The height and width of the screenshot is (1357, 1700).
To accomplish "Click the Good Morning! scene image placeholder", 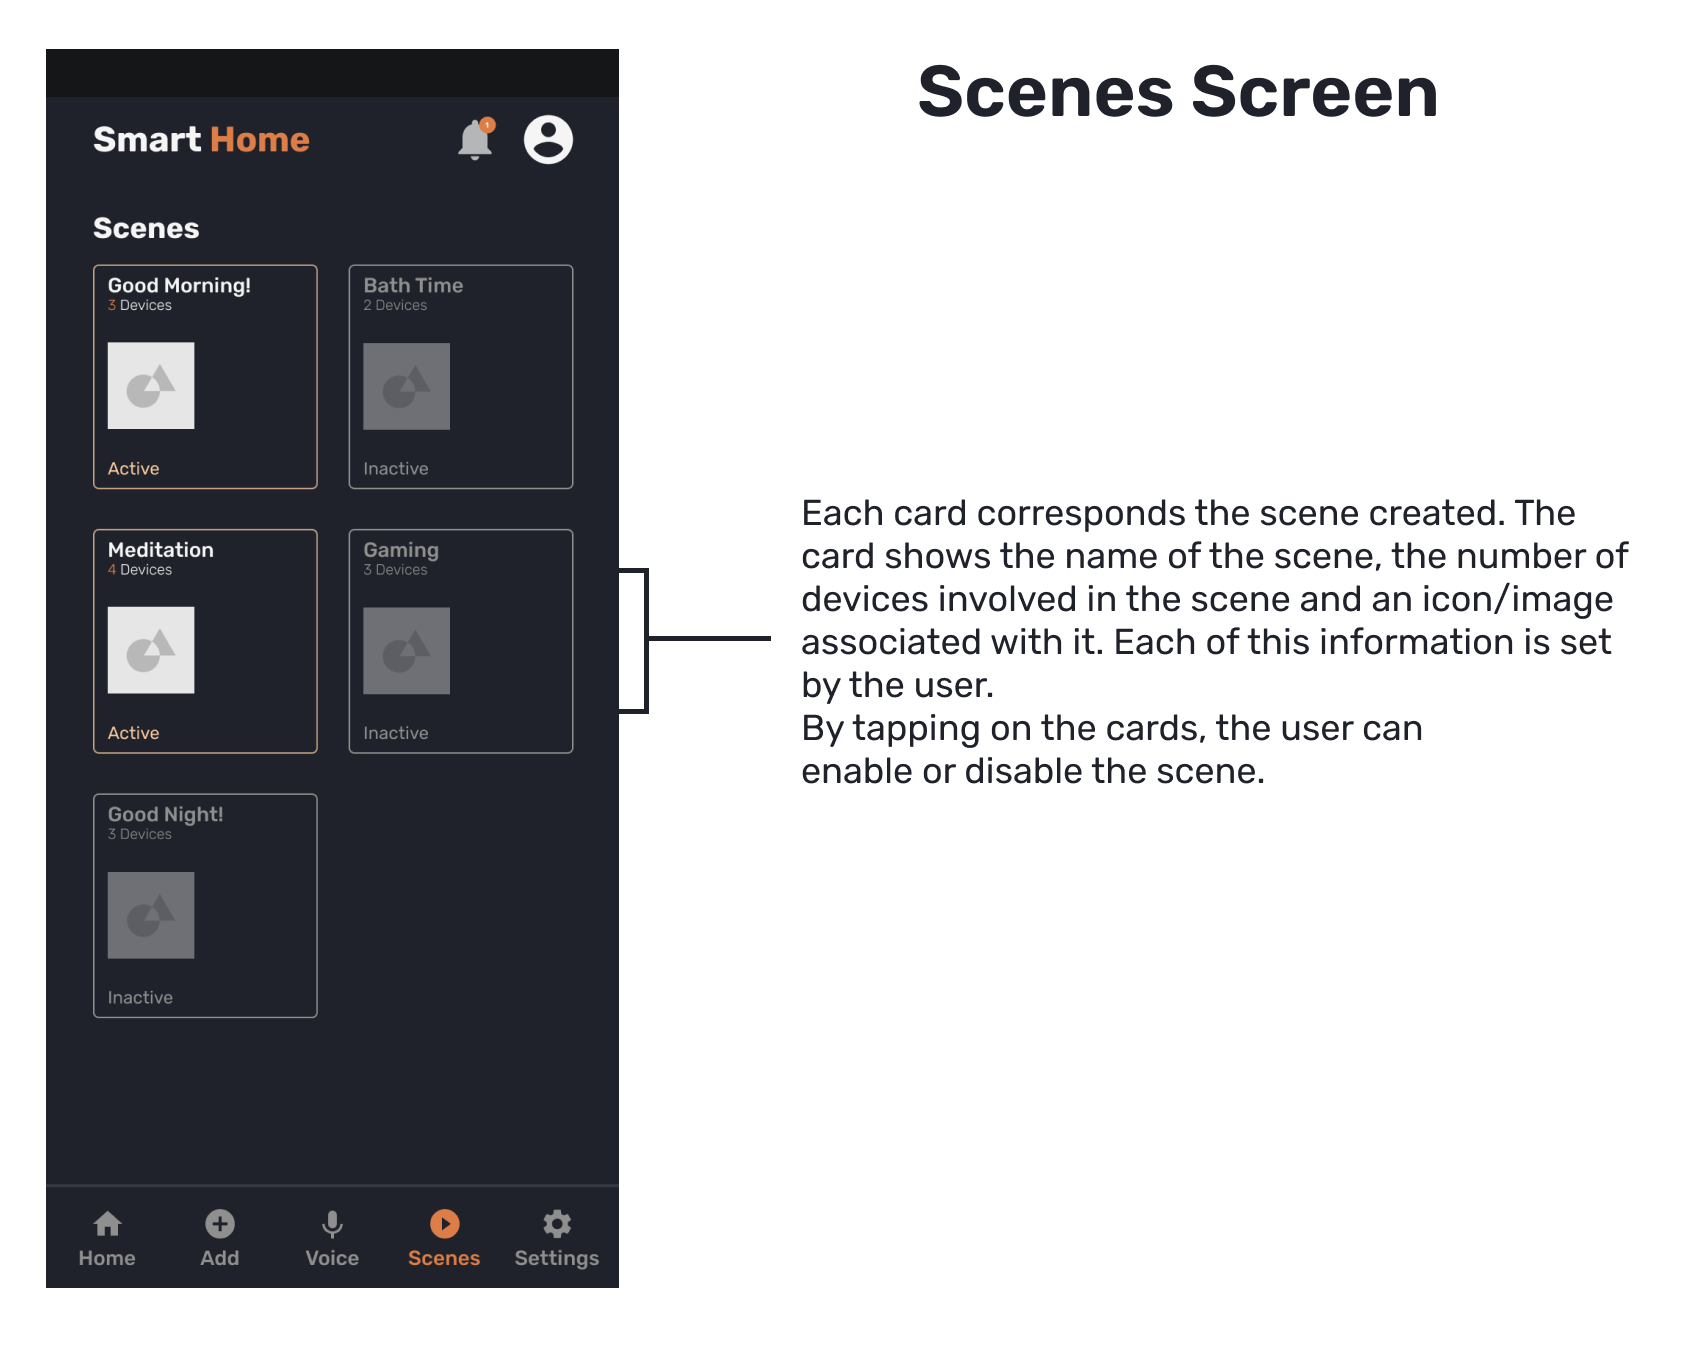I will [151, 386].
